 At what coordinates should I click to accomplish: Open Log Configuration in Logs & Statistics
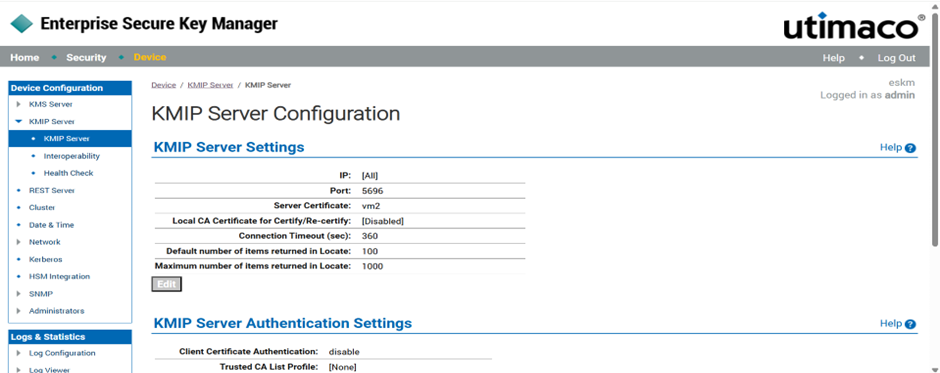(62, 353)
